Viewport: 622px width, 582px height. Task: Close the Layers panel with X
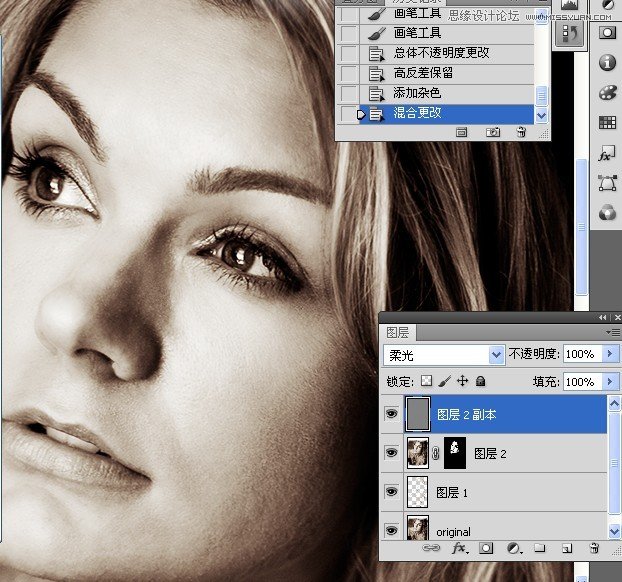coord(617,317)
